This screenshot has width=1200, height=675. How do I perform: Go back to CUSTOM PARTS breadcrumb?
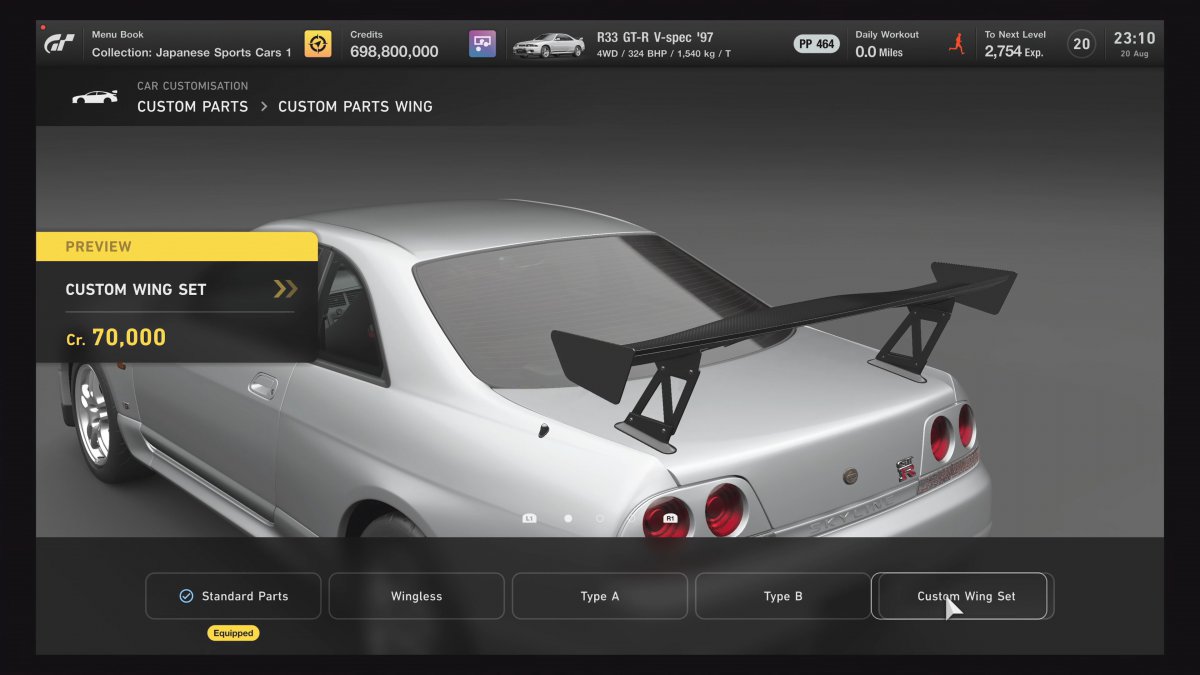(x=192, y=106)
